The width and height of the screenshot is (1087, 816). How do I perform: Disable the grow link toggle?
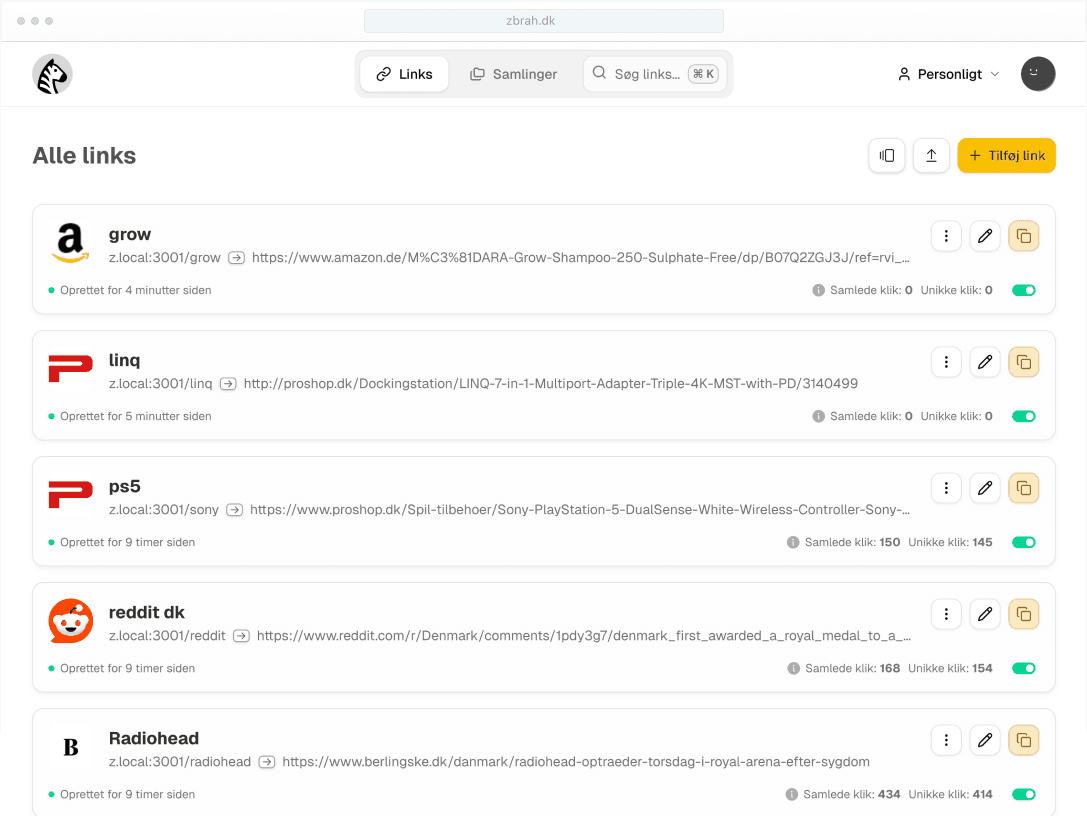point(1023,290)
